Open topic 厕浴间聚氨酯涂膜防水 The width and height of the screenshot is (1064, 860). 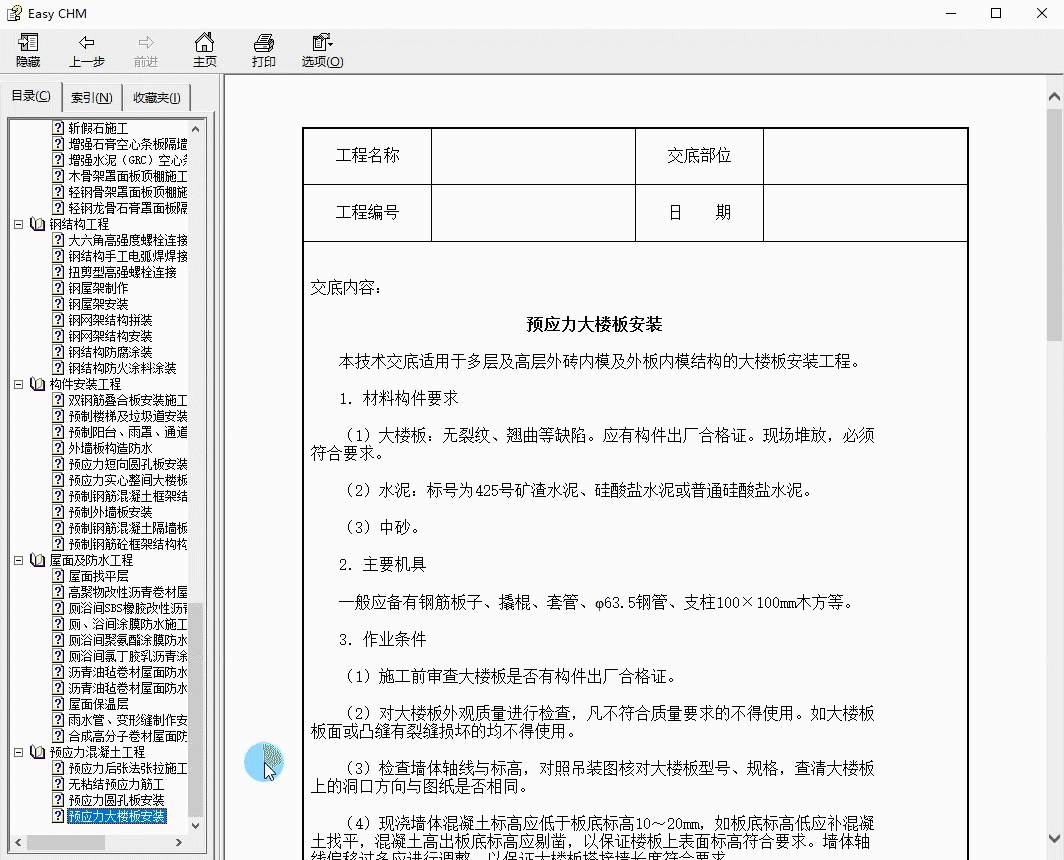click(x=128, y=640)
